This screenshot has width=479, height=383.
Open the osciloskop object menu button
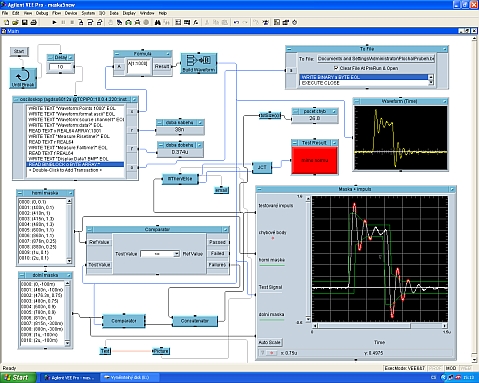point(16,99)
